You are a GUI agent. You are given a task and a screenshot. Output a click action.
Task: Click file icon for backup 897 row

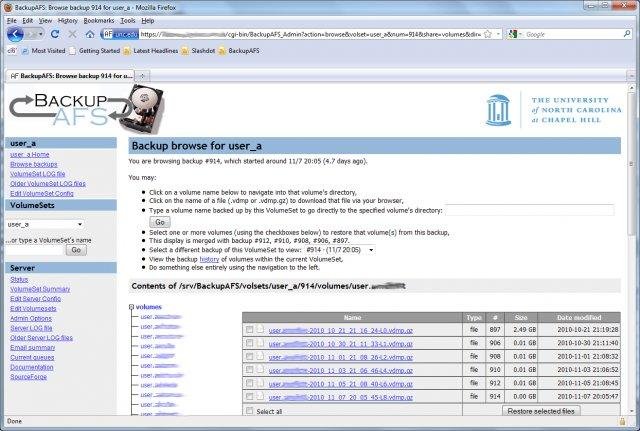tap(260, 329)
